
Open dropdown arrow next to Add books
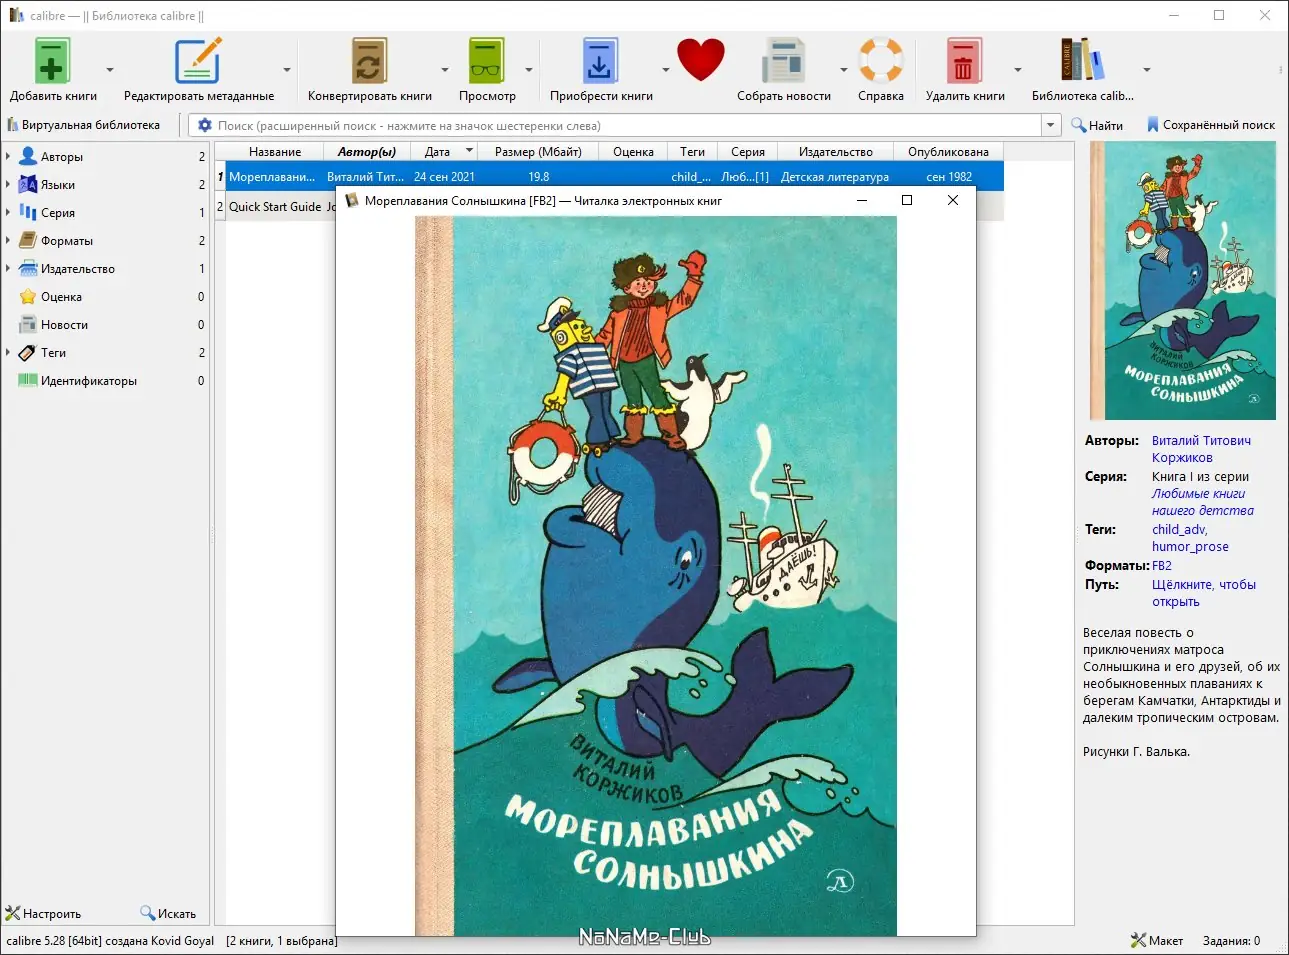pyautogui.click(x=109, y=70)
